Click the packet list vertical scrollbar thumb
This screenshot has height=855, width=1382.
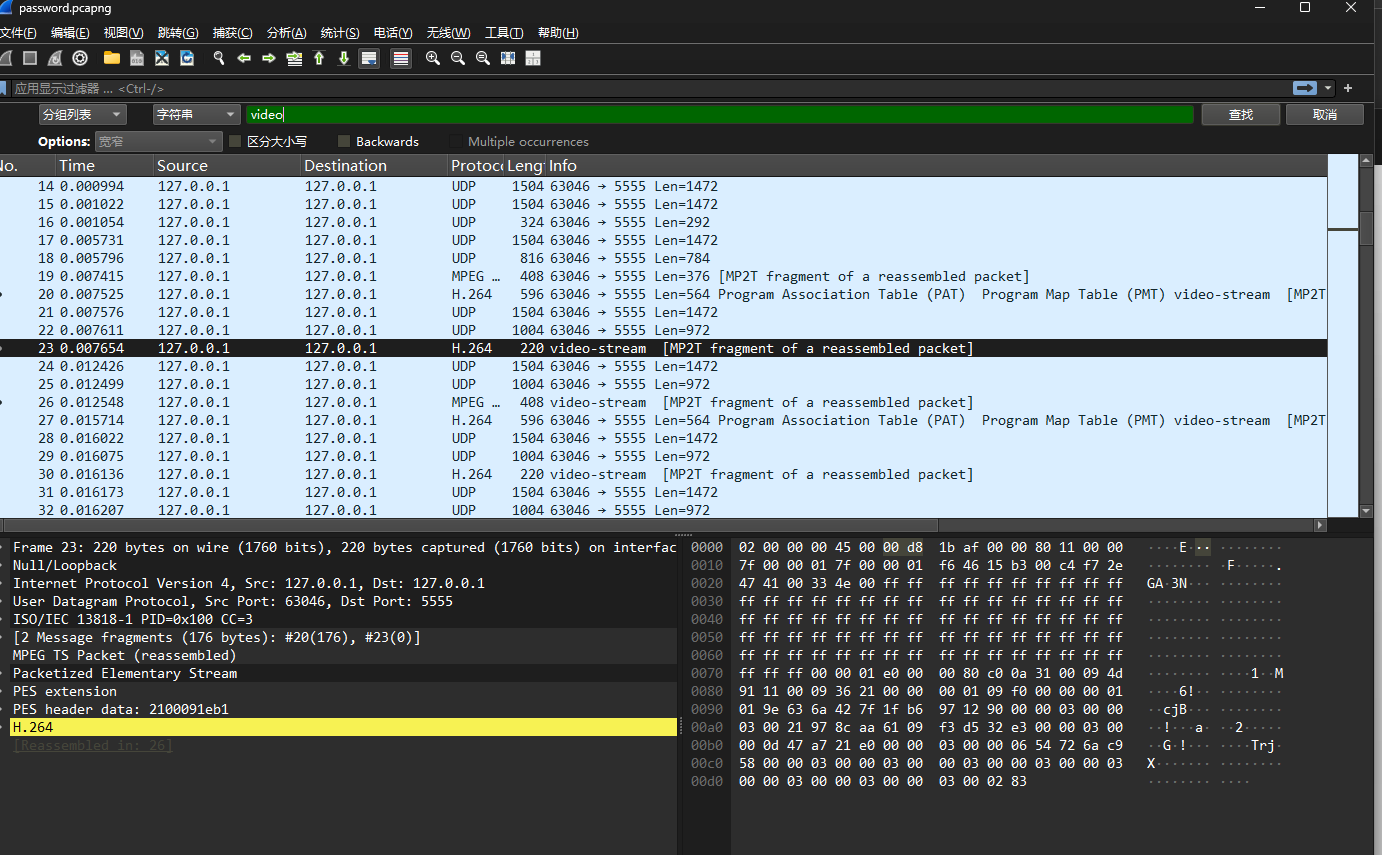[x=1367, y=228]
